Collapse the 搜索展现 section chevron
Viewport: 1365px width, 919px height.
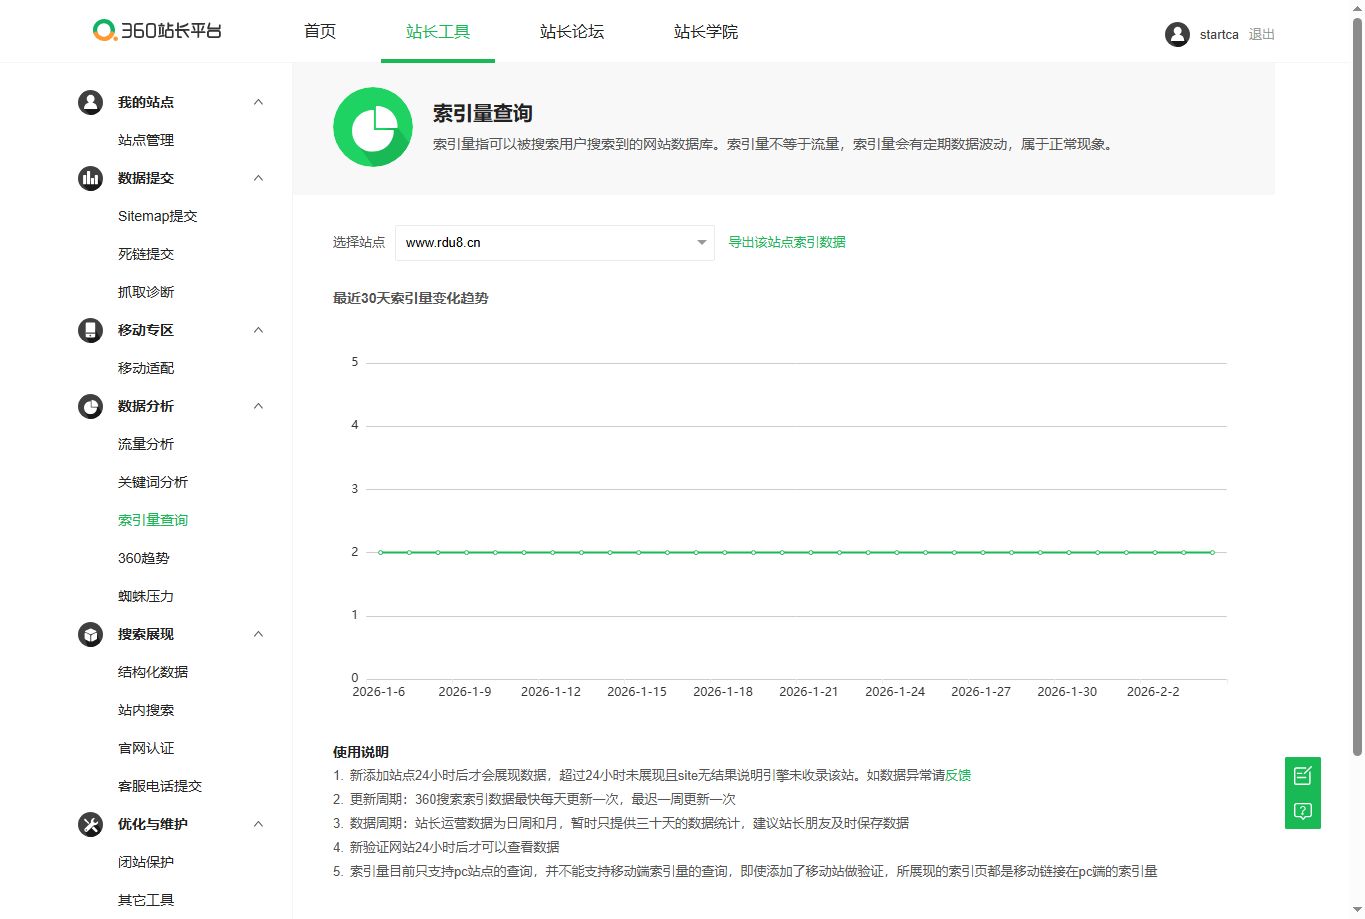click(258, 634)
